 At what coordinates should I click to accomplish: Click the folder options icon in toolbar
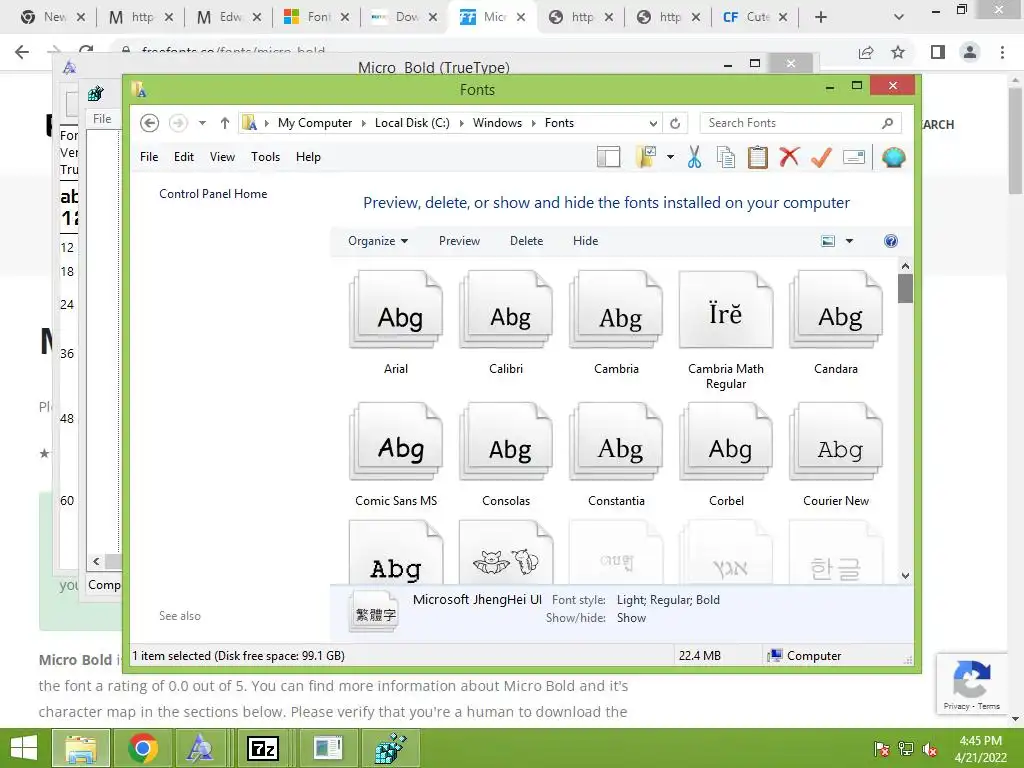[x=646, y=157]
